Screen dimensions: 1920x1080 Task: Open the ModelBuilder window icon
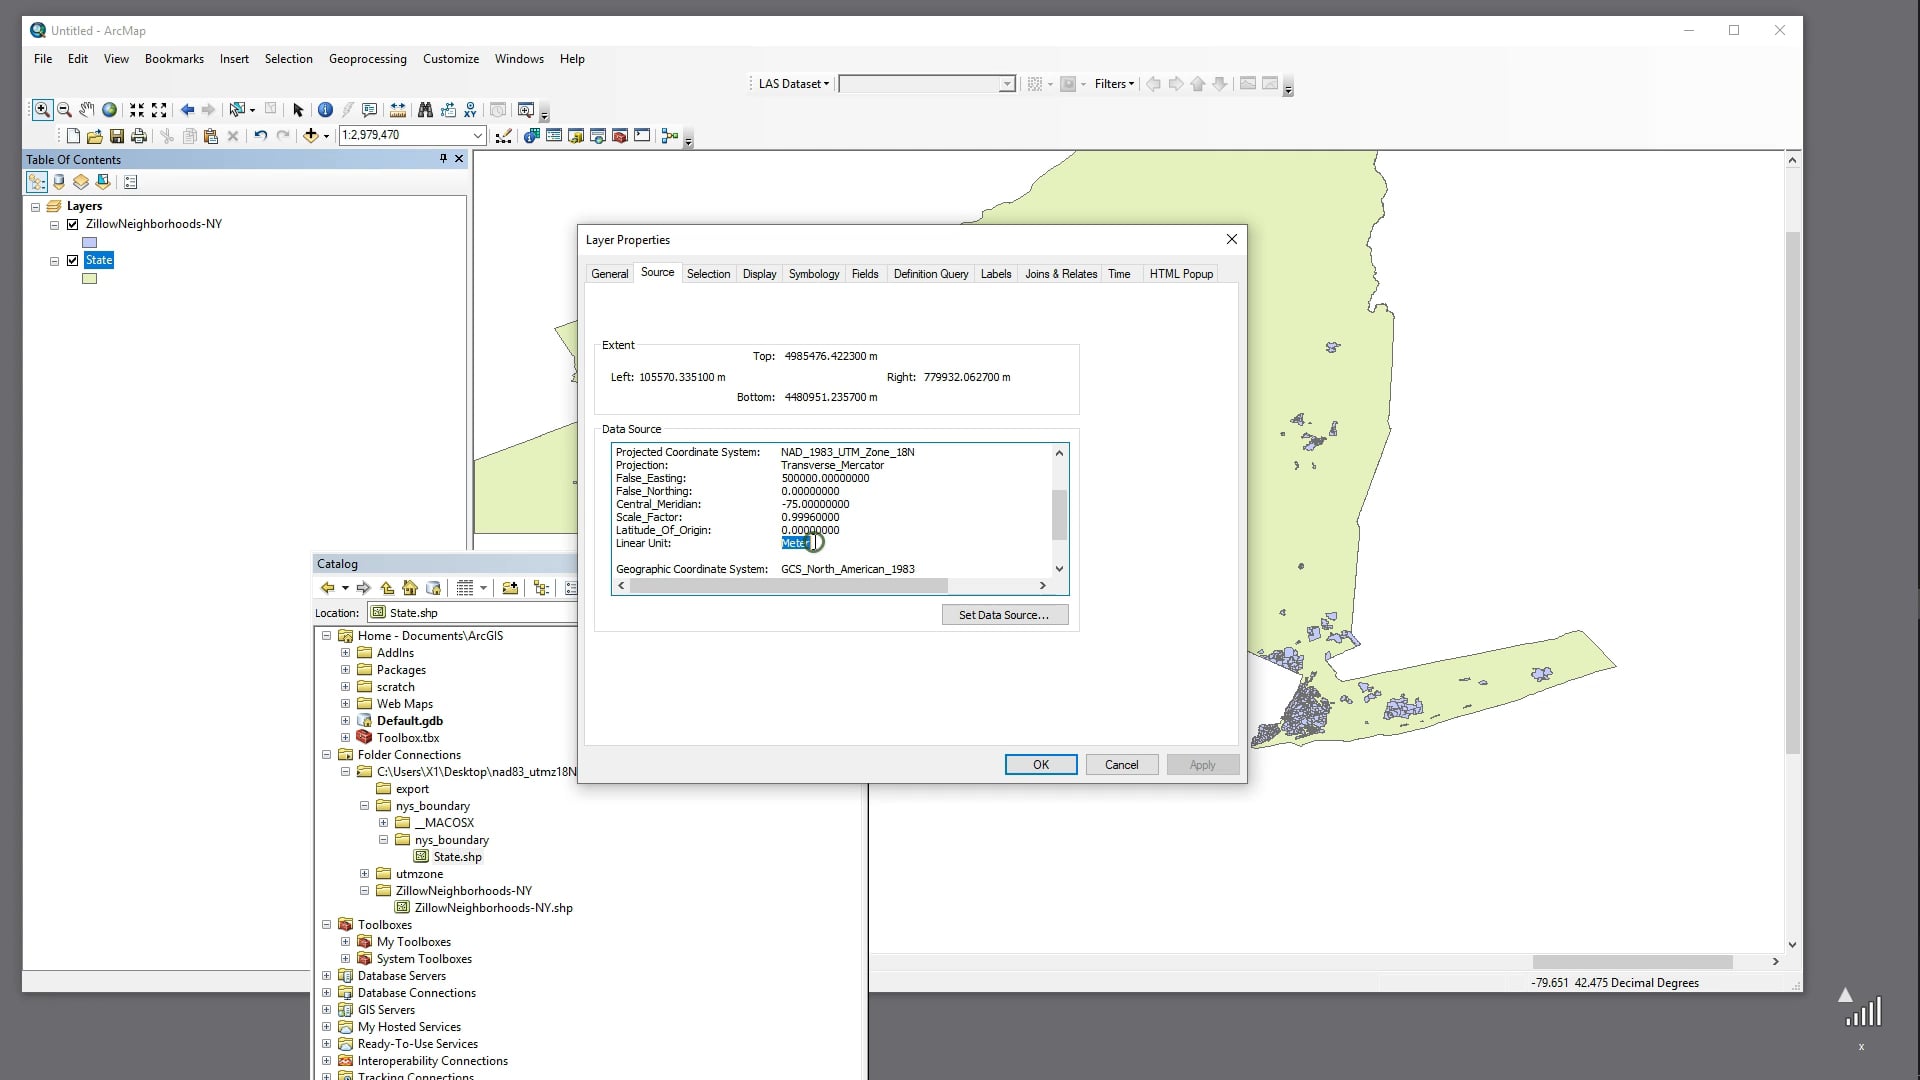click(670, 136)
